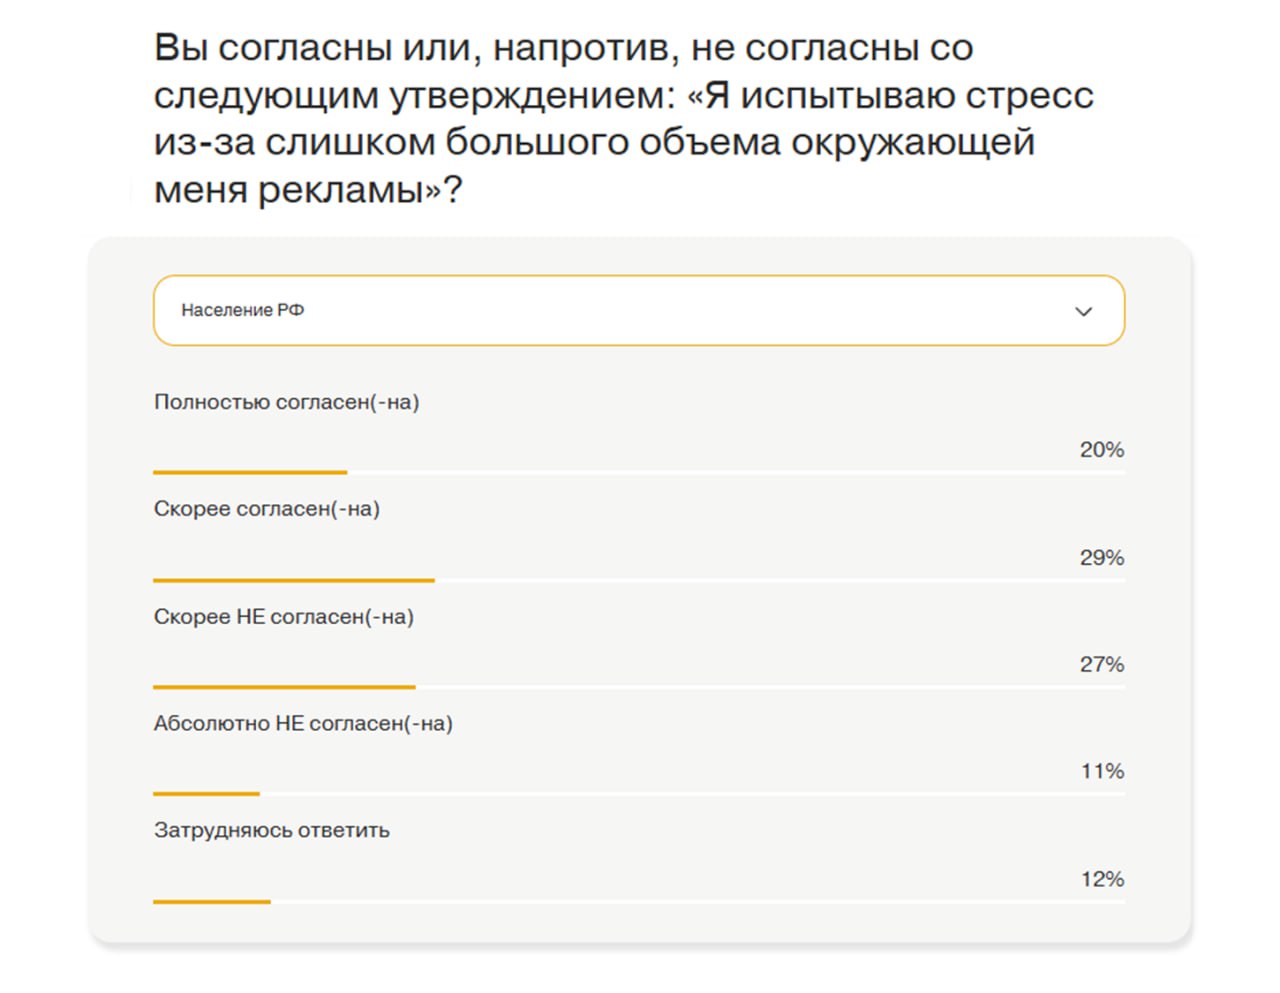Click the yellow progress bar for «Полностью согласен(-на)»
The height and width of the screenshot is (993, 1280).
249,472
